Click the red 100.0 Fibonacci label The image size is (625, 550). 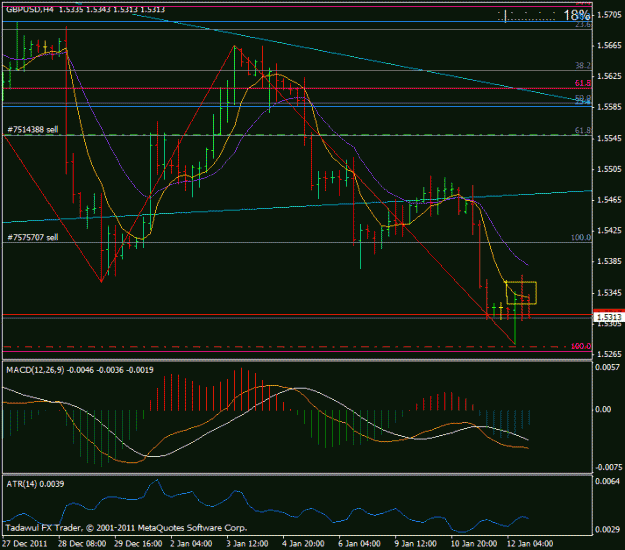pyautogui.click(x=581, y=346)
